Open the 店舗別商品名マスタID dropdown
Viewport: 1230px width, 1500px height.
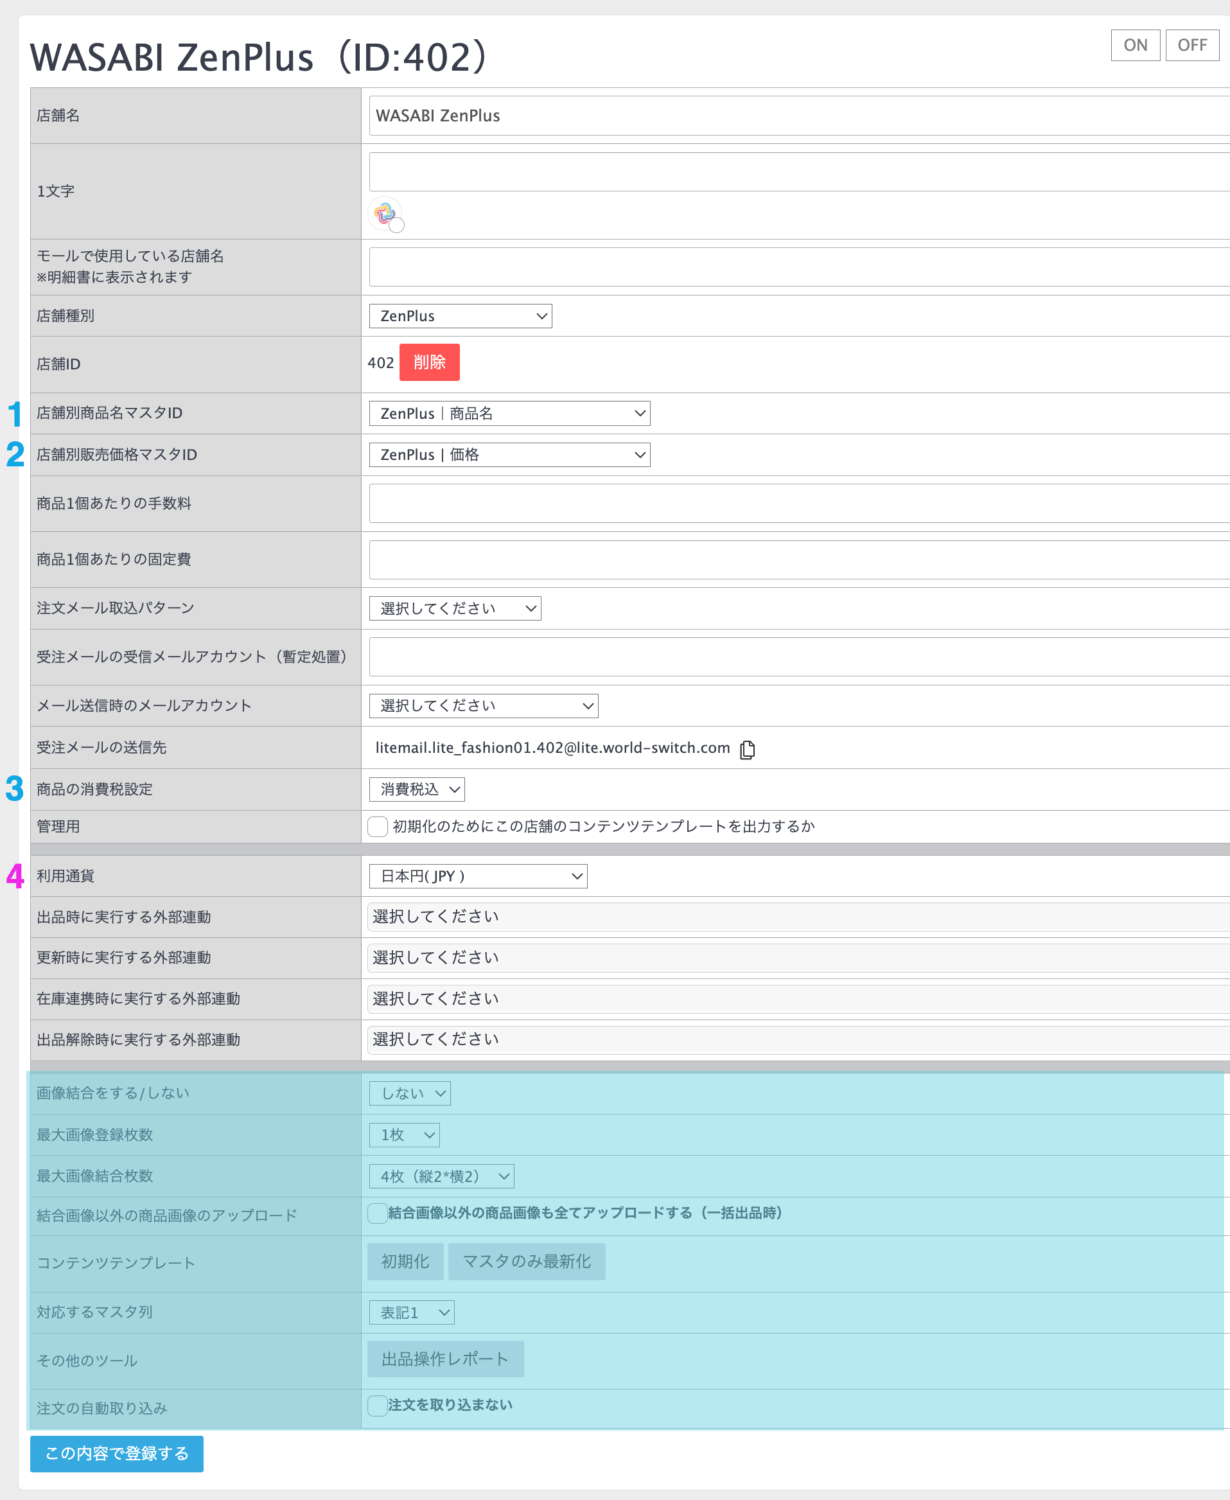pyautogui.click(x=509, y=413)
